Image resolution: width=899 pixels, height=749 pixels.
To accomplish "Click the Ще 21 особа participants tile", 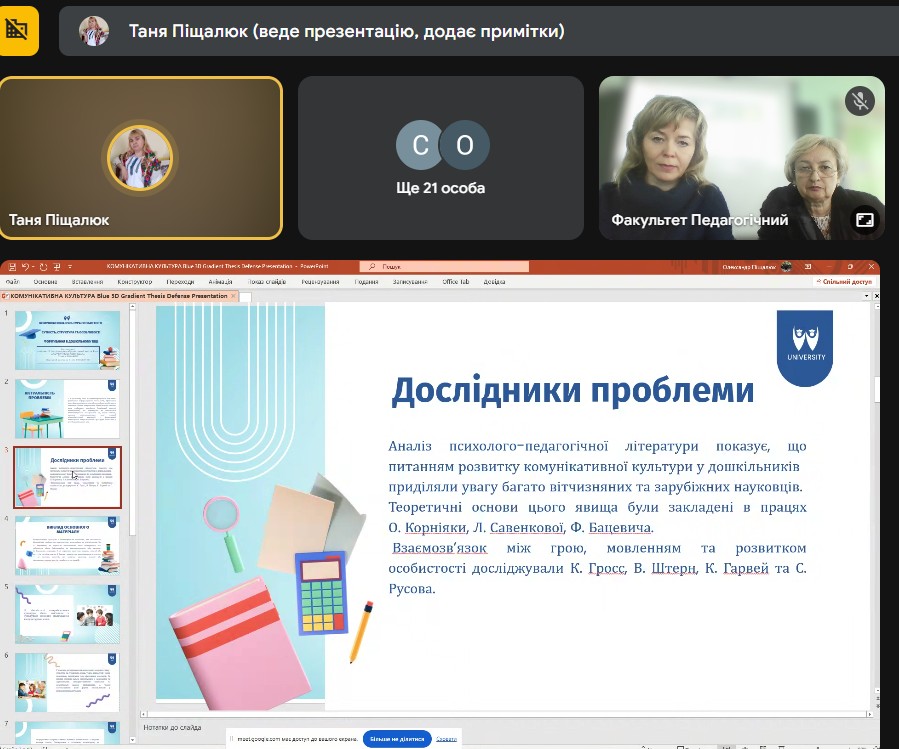I will 441,158.
